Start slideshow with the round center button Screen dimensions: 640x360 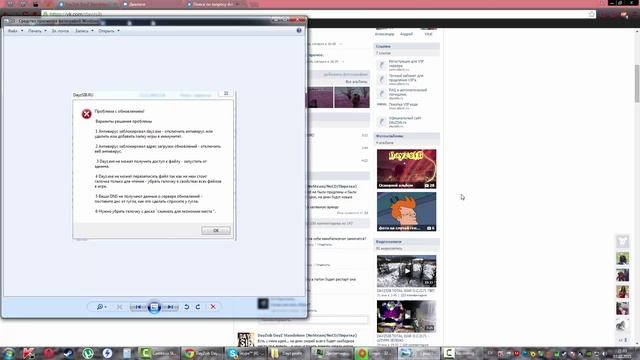pyautogui.click(x=154, y=307)
